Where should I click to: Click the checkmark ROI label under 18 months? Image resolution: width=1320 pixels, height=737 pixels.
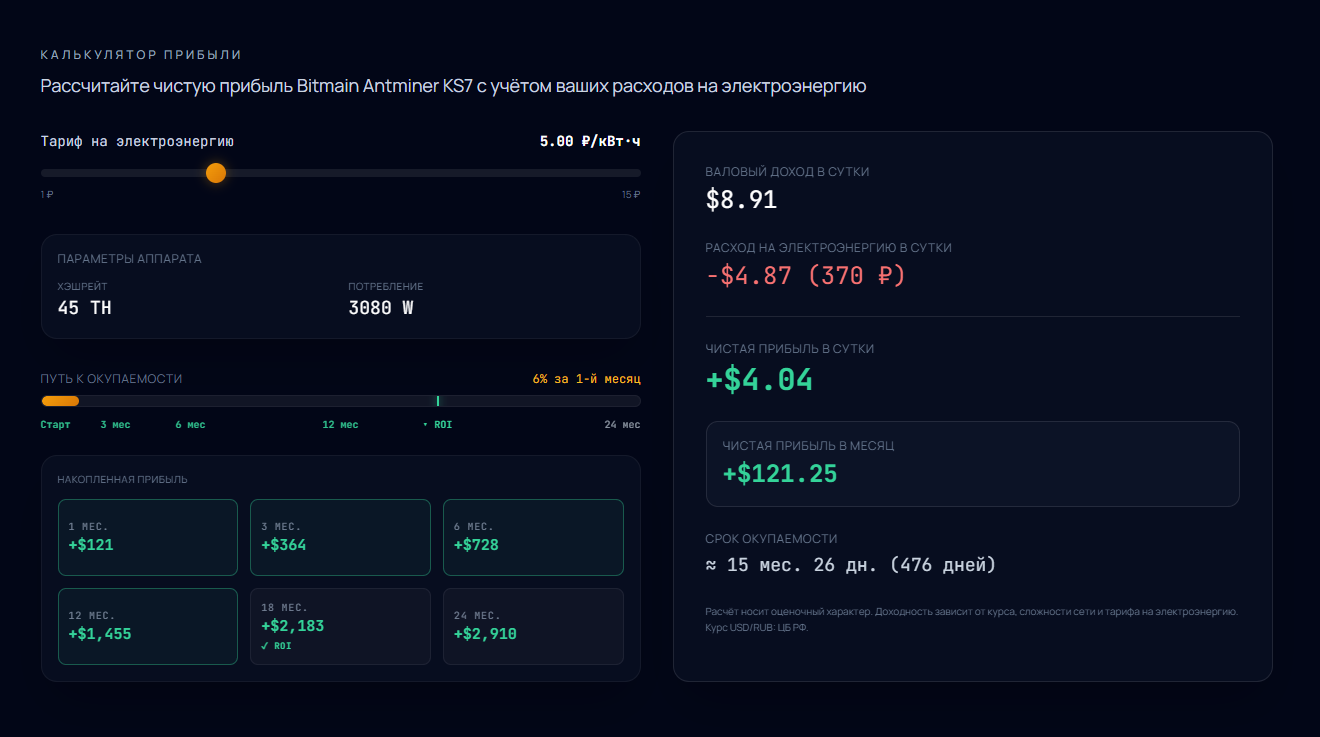point(278,646)
